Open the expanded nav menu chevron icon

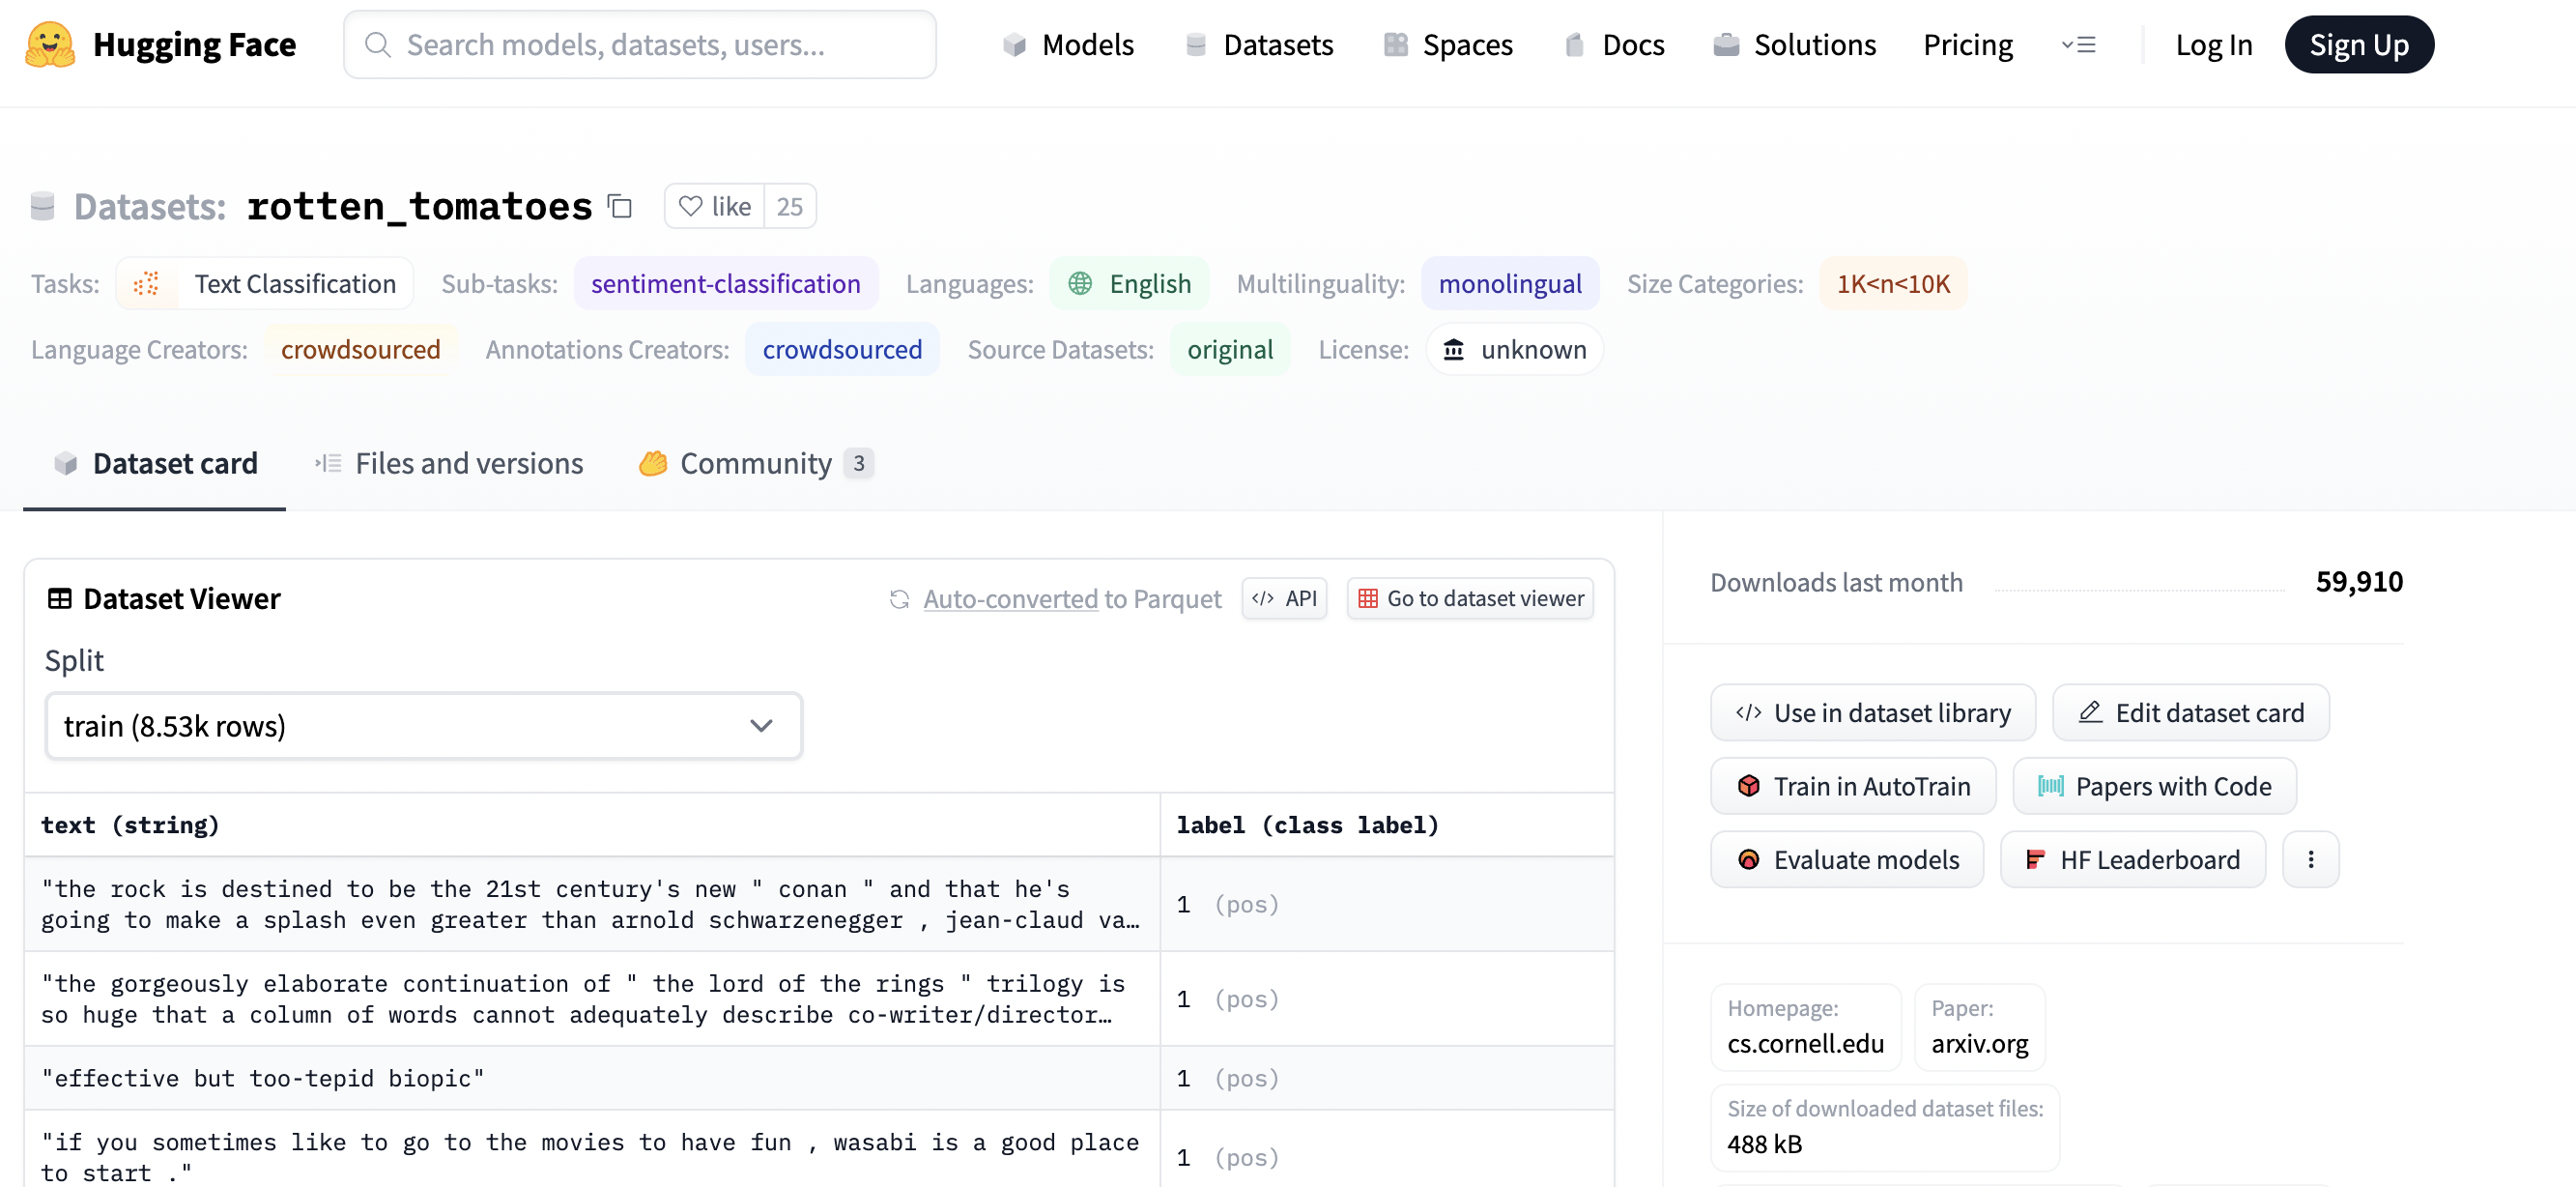click(2078, 45)
